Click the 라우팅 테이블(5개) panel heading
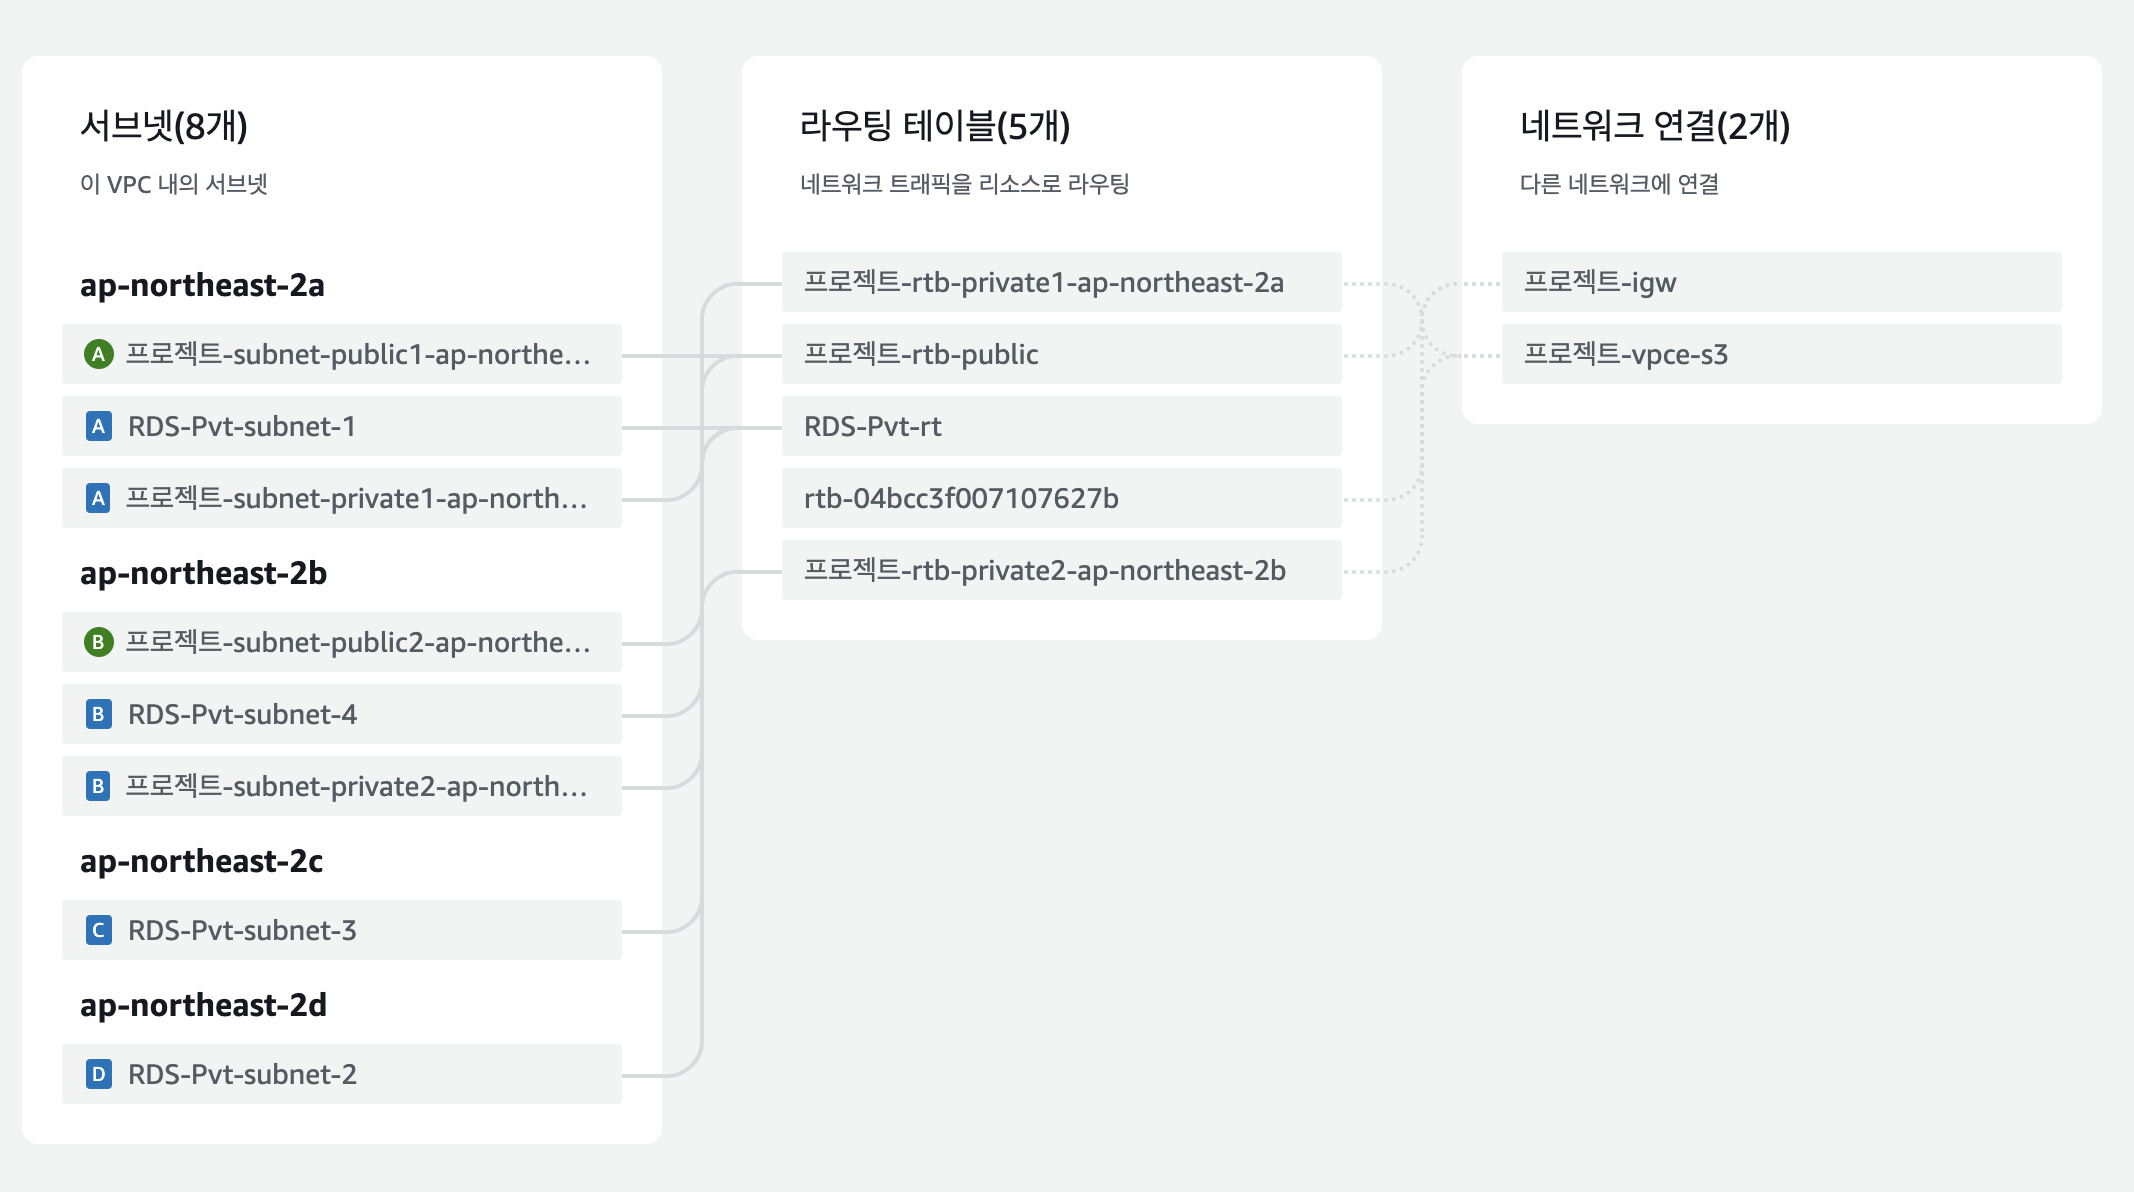The height and width of the screenshot is (1192, 2134). tap(935, 126)
